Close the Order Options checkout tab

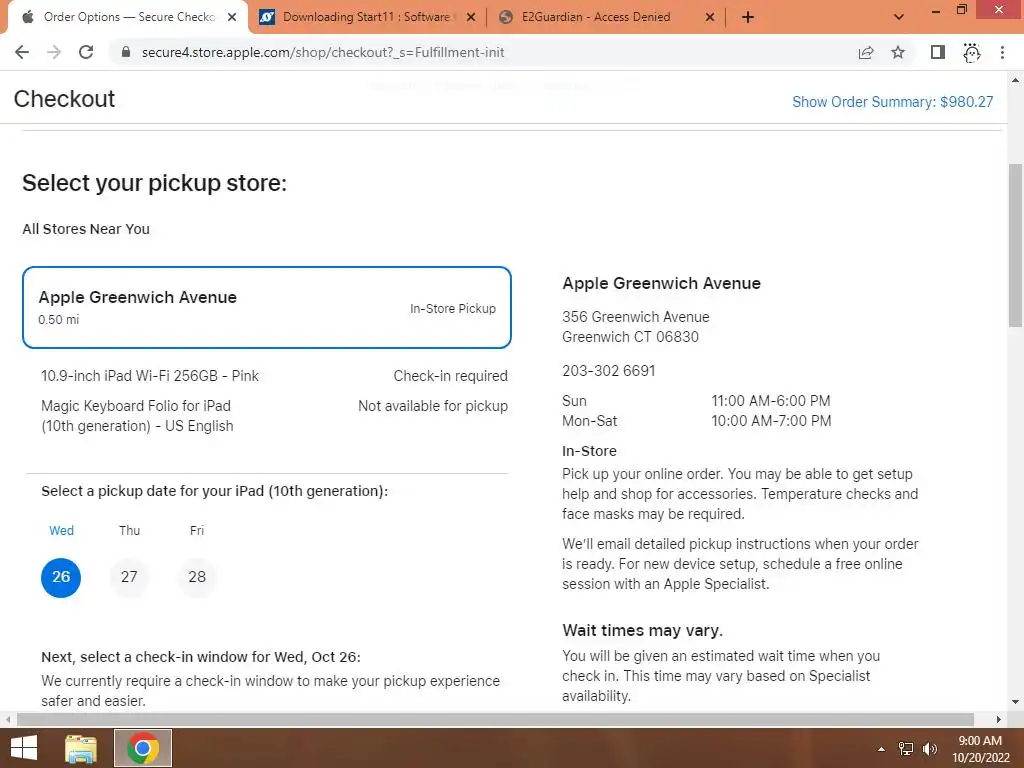click(x=232, y=17)
